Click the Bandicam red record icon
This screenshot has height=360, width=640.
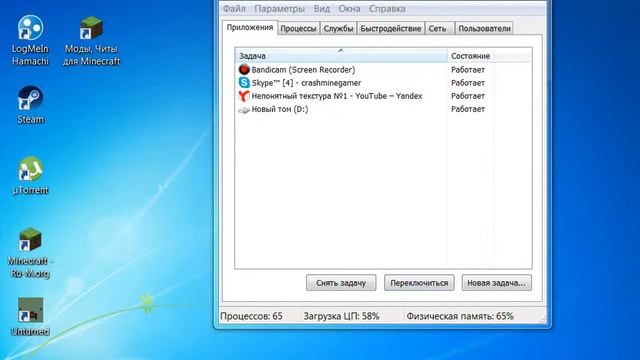(244, 69)
